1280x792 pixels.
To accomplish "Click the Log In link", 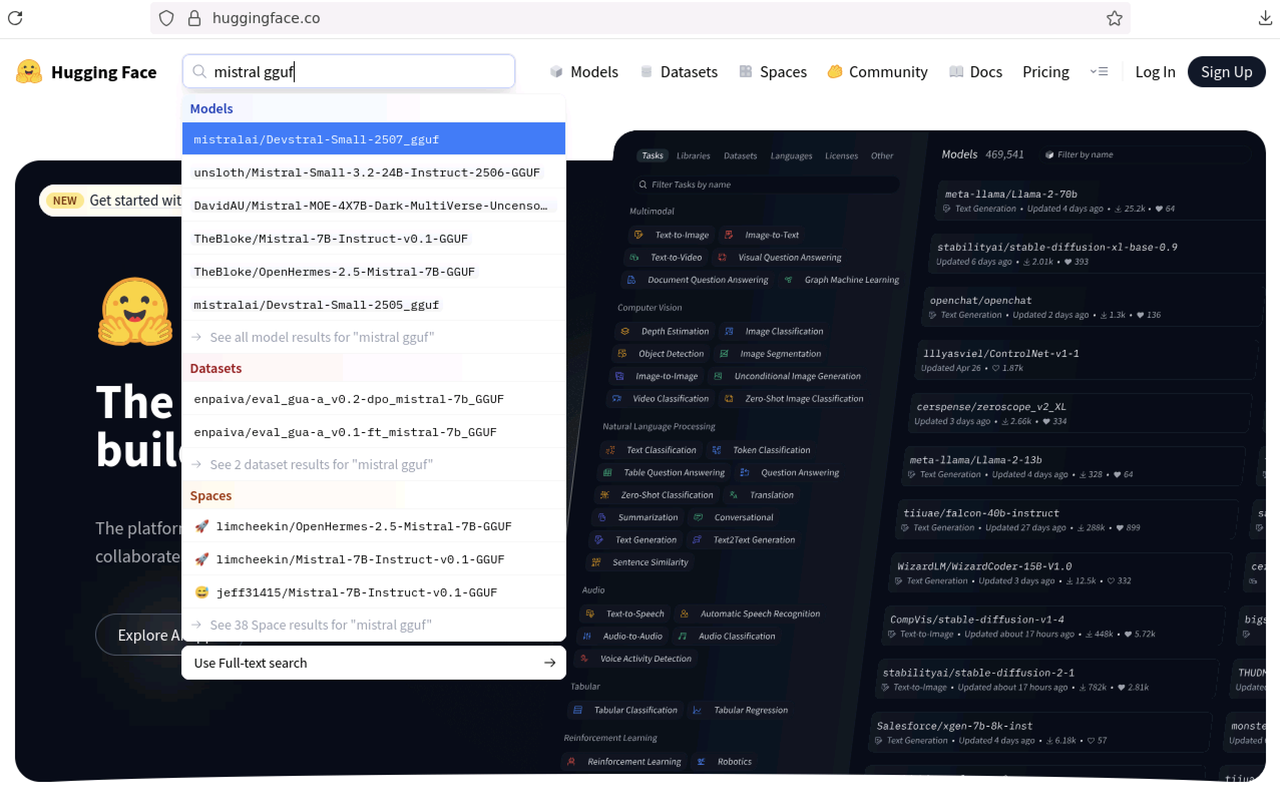I will 1155,72.
